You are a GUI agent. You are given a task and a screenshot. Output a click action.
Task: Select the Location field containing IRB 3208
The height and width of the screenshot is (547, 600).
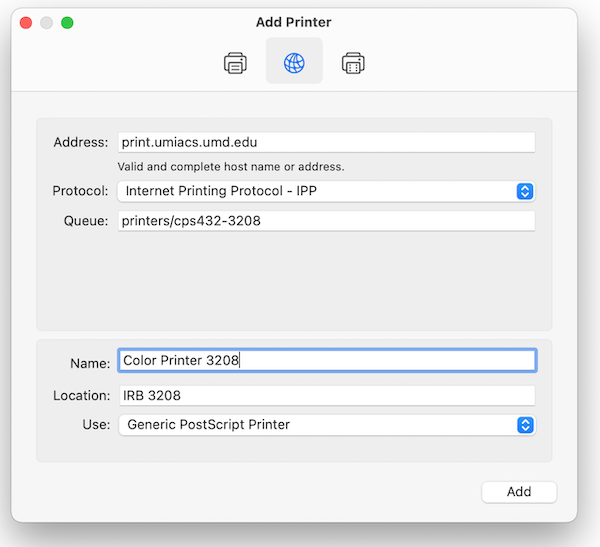pyautogui.click(x=326, y=396)
